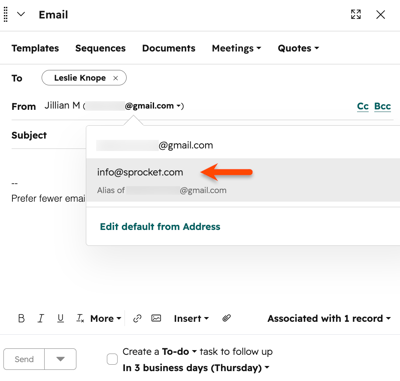Open the More formatting dropdown
The height and width of the screenshot is (381, 400).
coord(105,318)
